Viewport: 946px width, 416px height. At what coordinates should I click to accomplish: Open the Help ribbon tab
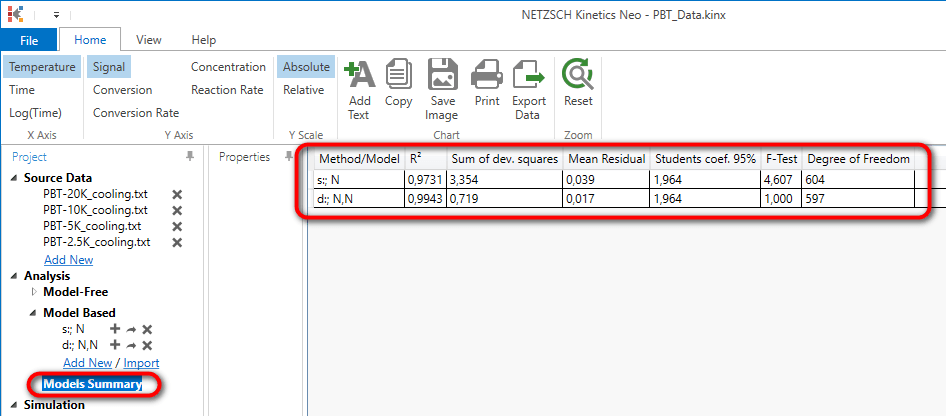click(x=203, y=40)
